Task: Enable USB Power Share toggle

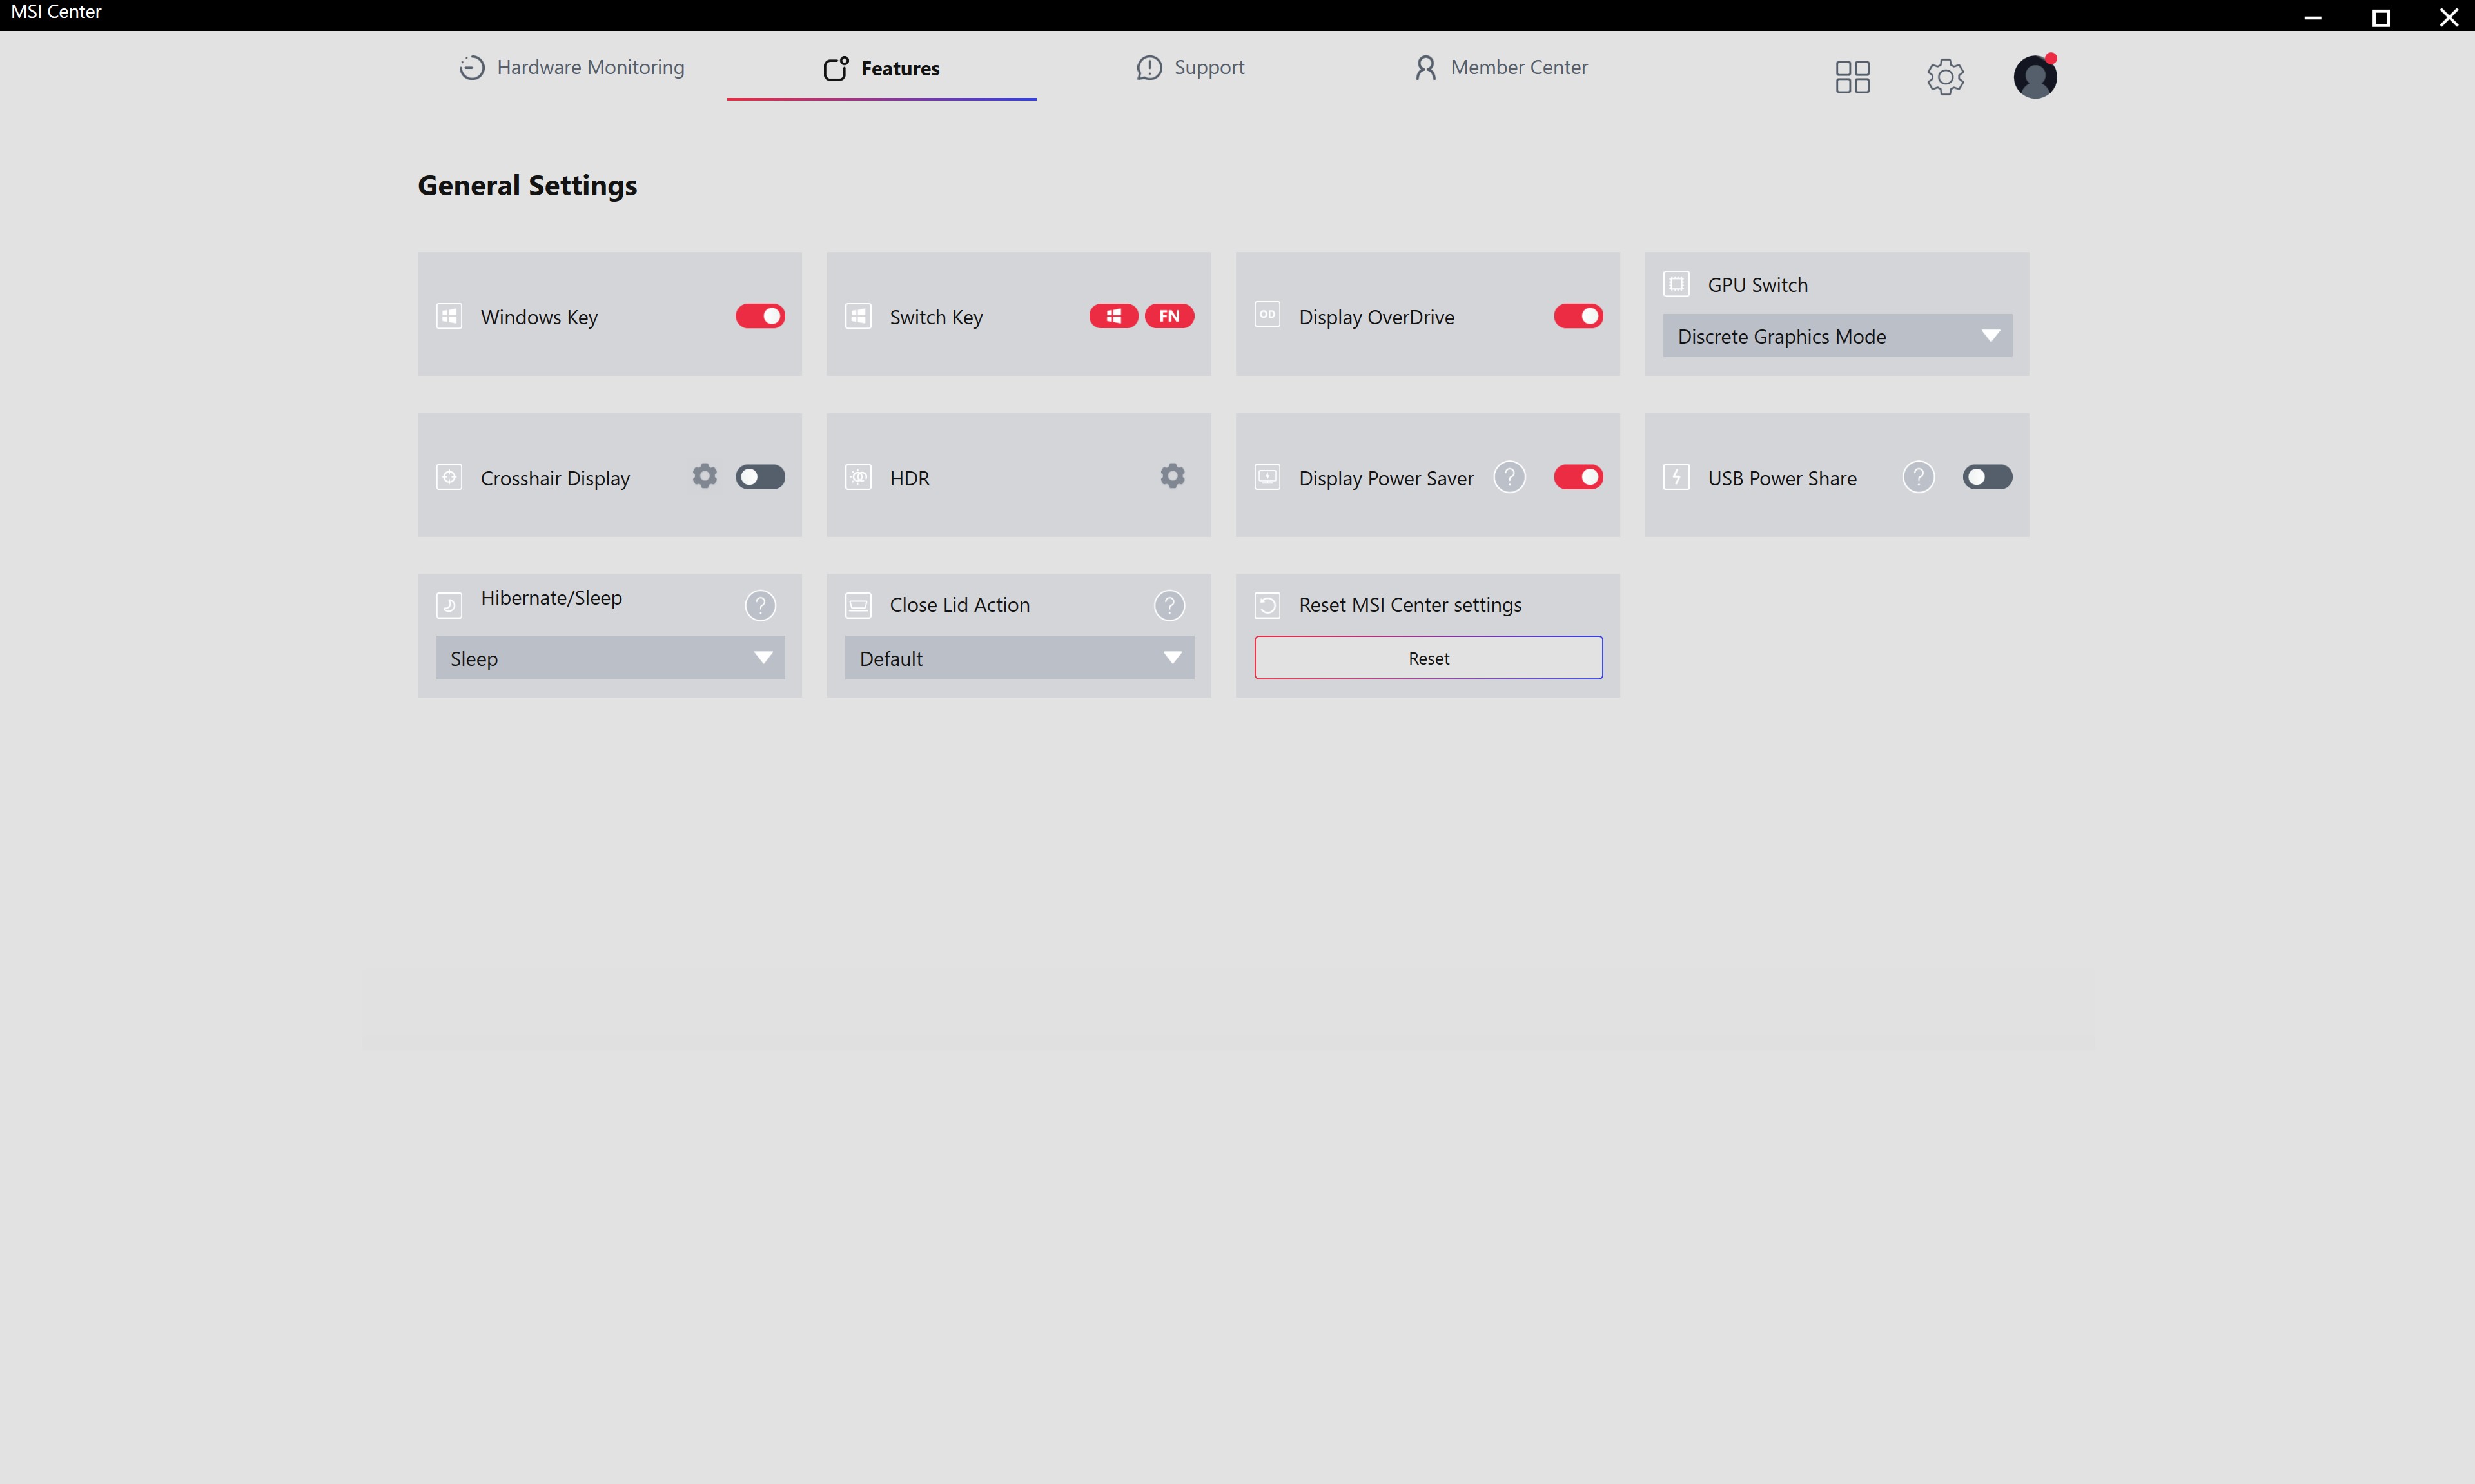Action: click(x=1987, y=477)
